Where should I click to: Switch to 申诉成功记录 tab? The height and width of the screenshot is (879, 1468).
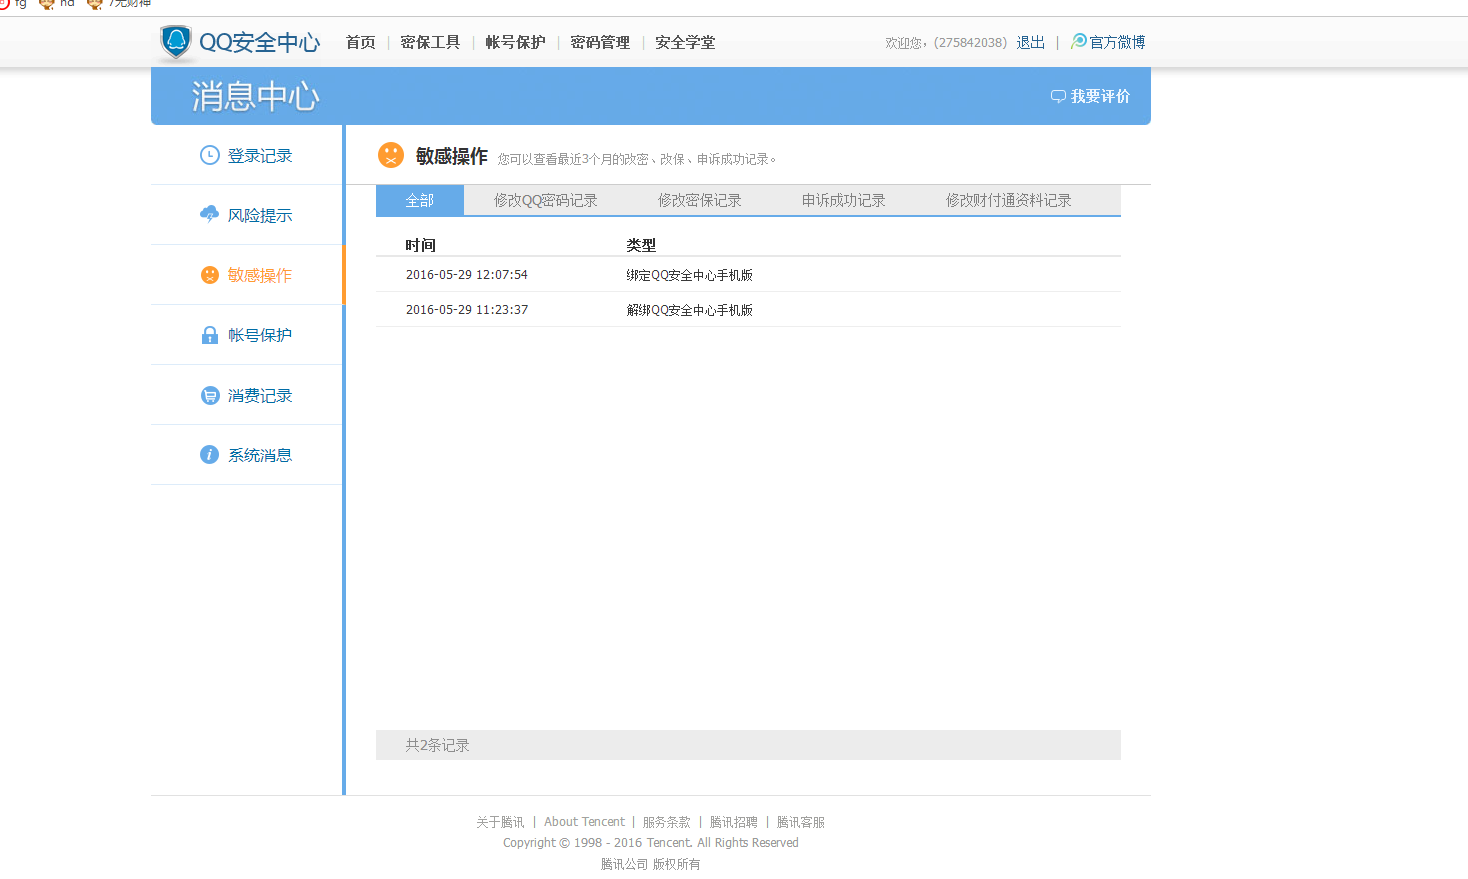(x=844, y=200)
